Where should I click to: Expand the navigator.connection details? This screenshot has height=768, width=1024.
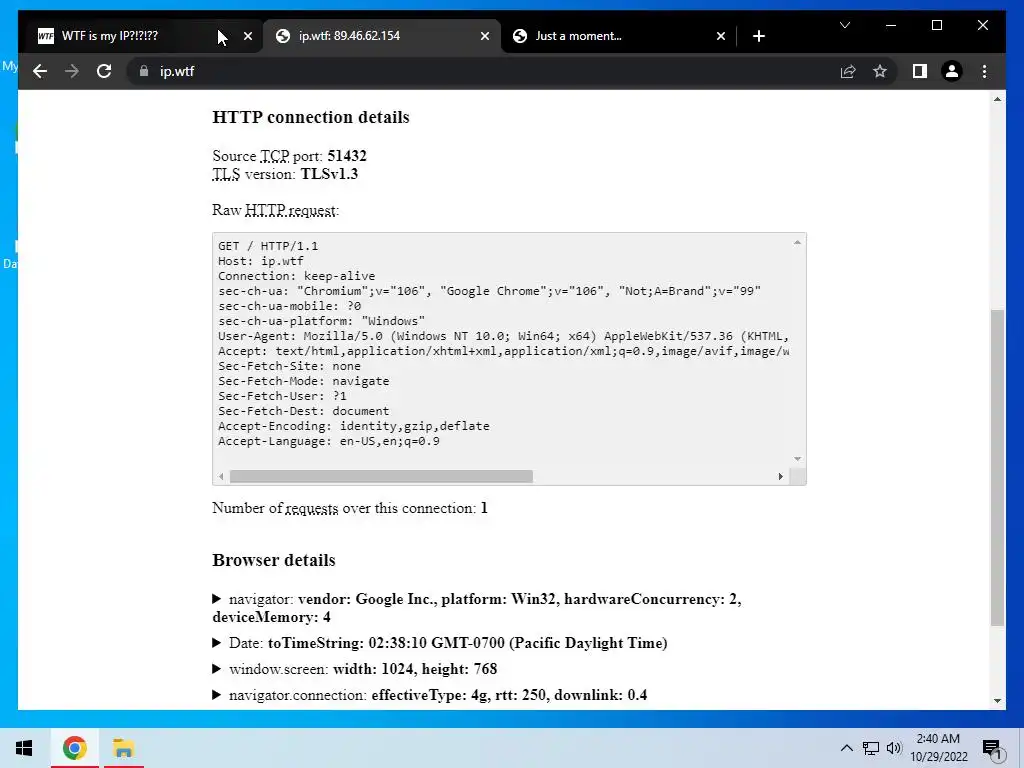tap(217, 695)
